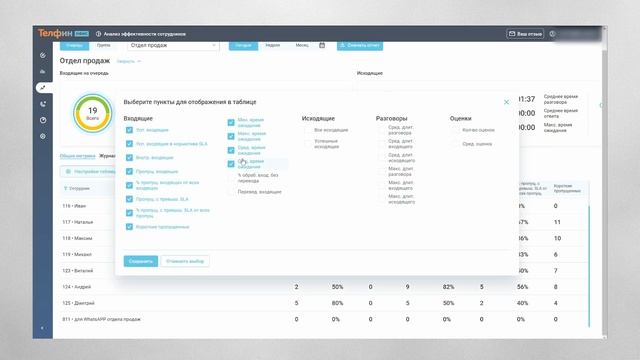Uncheck Пропущ. с превыш. SLA checkbox
This screenshot has width=640, height=360.
click(129, 199)
